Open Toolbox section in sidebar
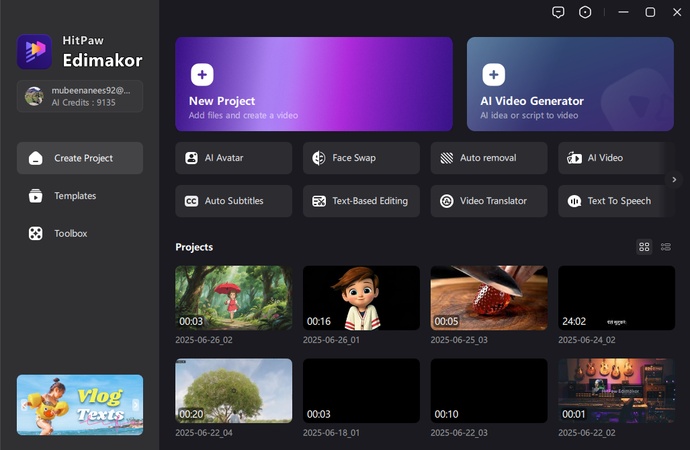Screen dimensions: 690x450 80,234
